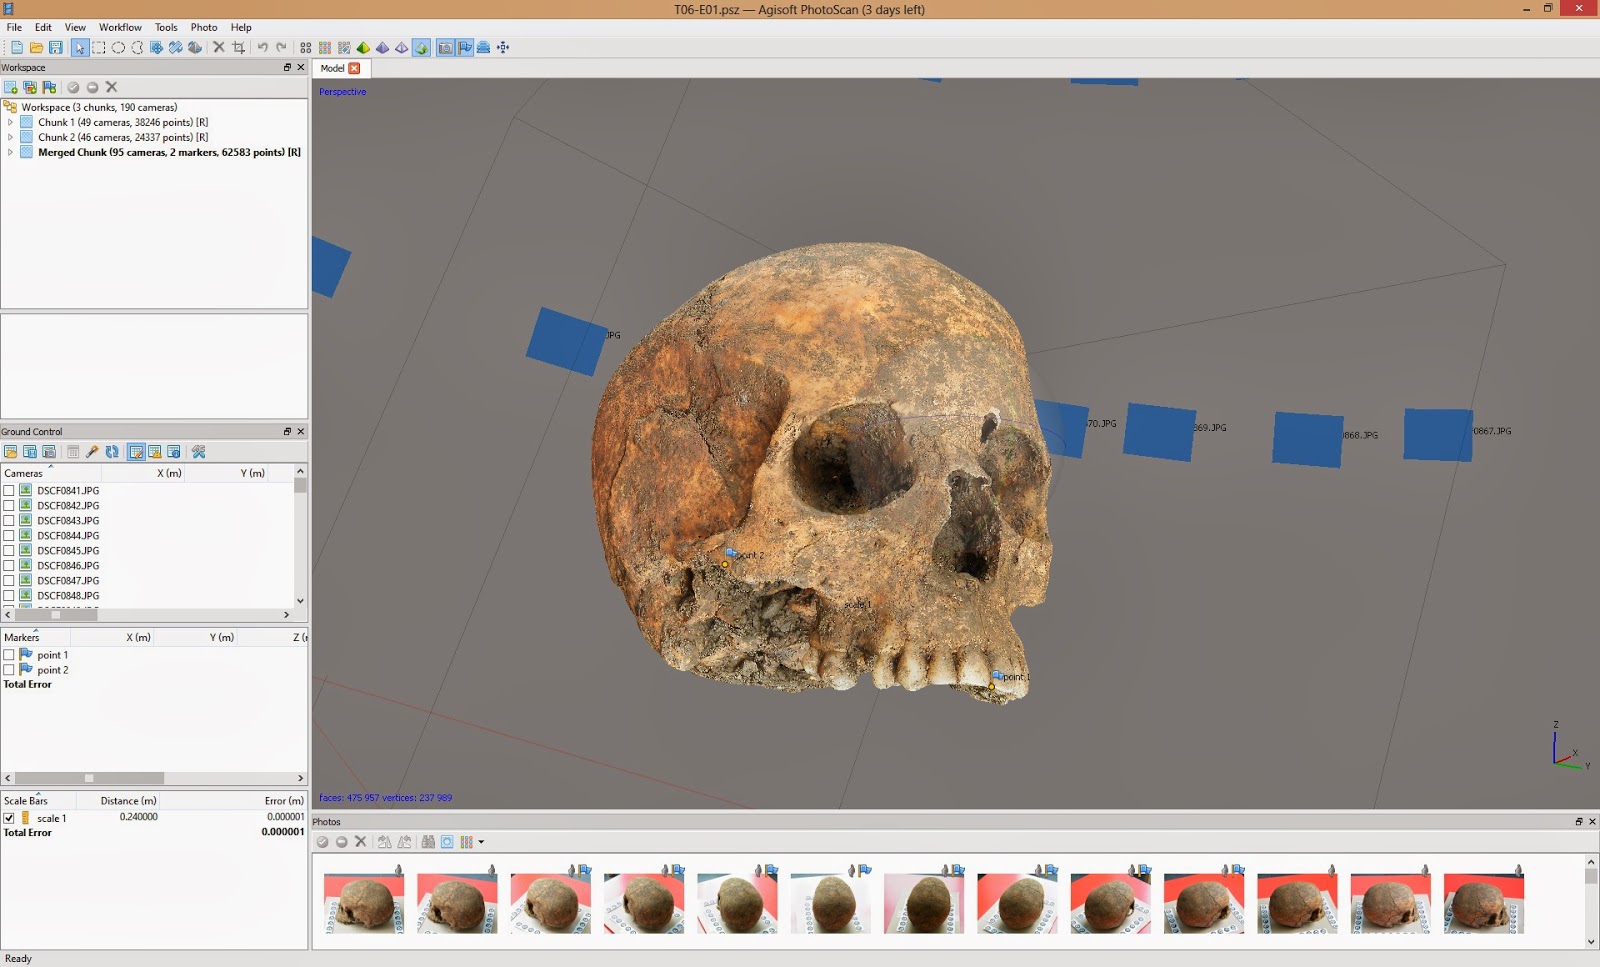Click the Optimize wand icon in Ground Control

click(92, 452)
